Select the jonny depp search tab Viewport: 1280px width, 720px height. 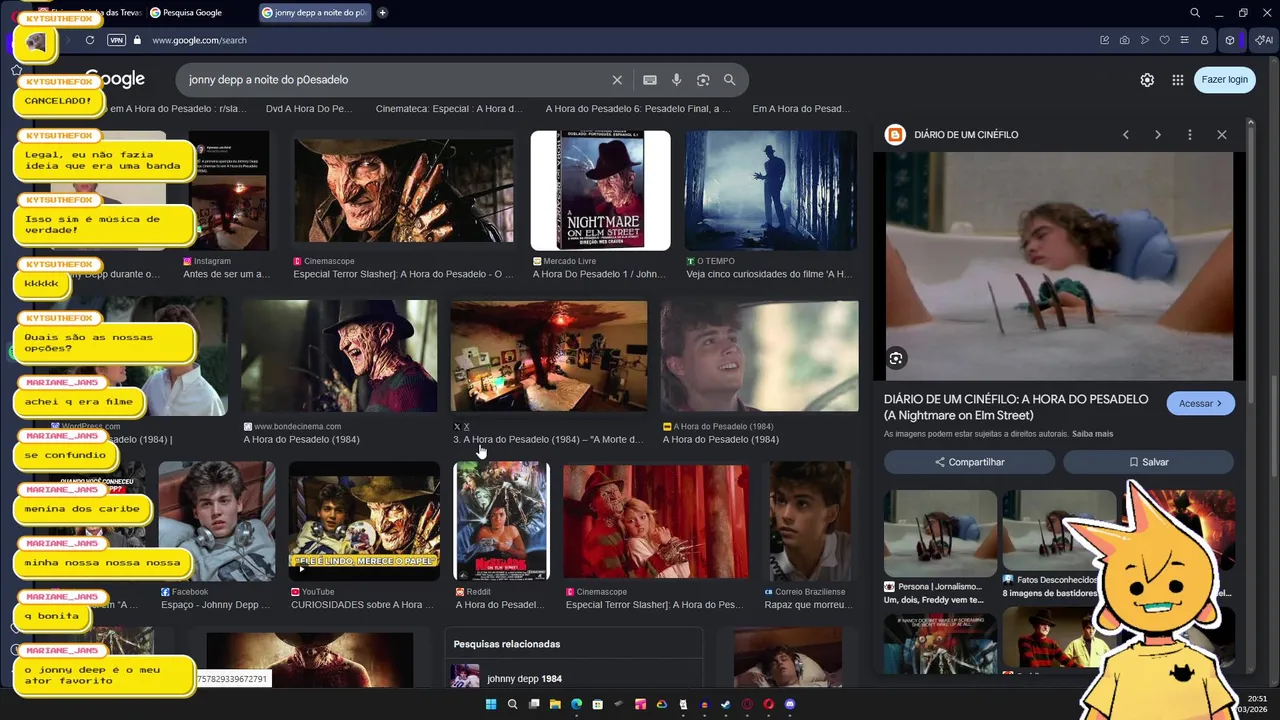[x=315, y=13]
